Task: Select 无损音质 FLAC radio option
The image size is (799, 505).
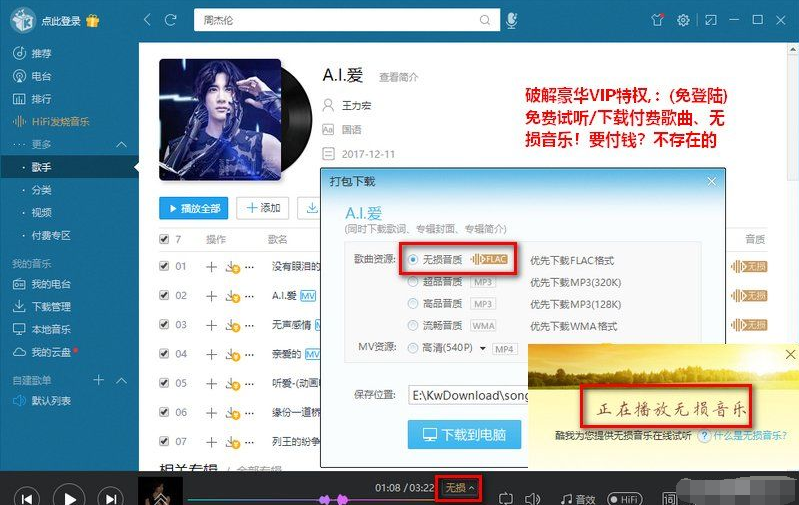Action: point(413,260)
